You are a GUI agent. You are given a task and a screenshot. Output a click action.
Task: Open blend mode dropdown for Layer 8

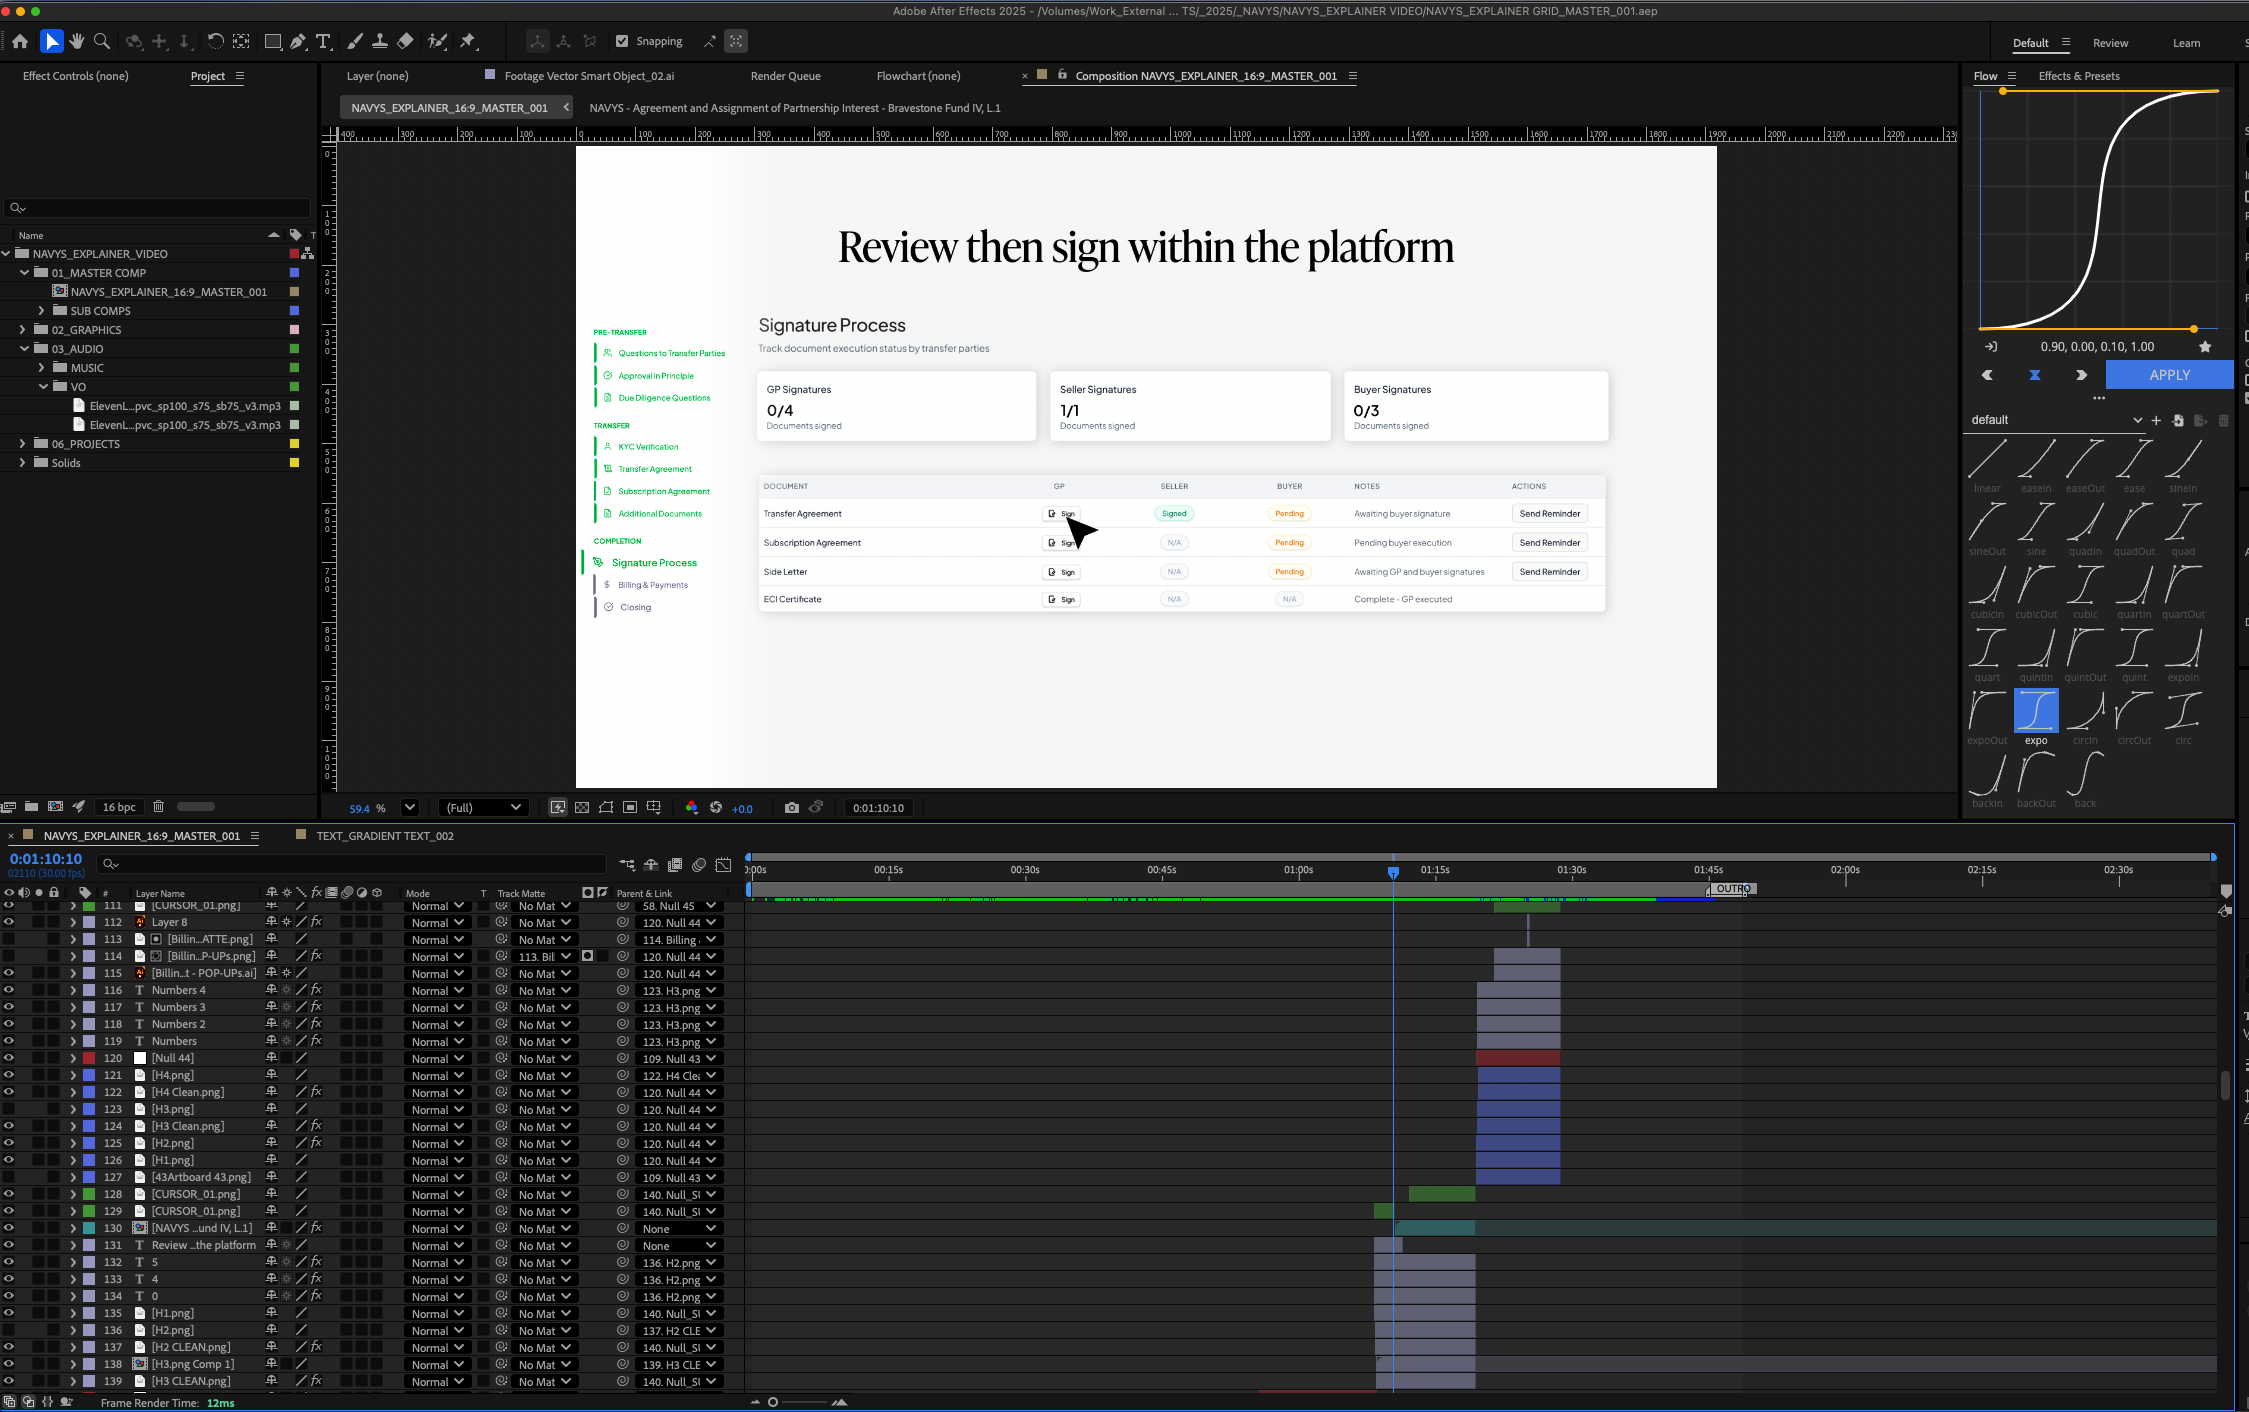tap(438, 923)
